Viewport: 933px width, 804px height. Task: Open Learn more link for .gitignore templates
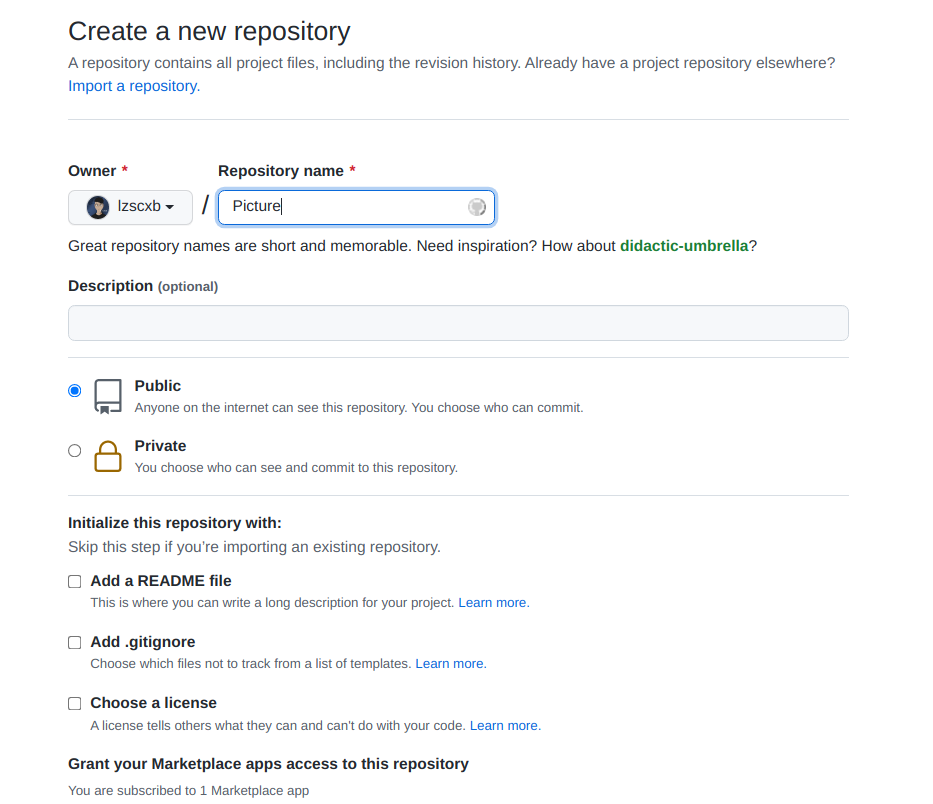tap(450, 664)
